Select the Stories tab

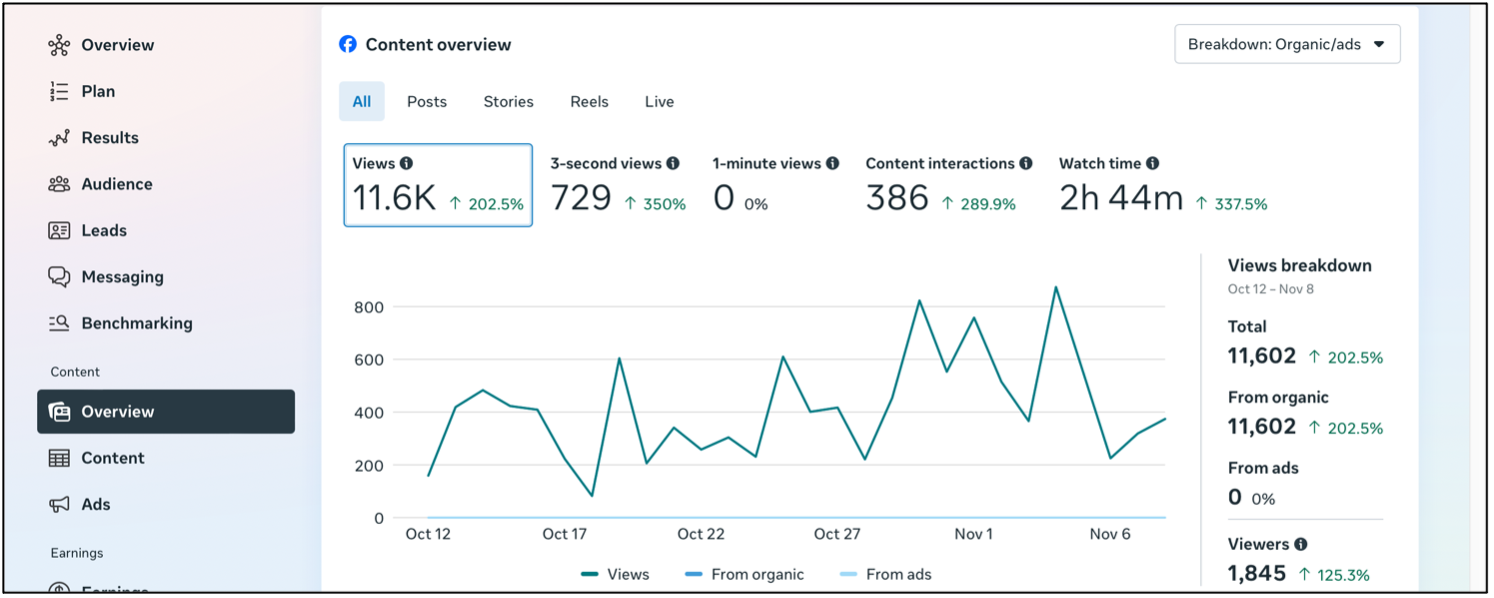point(508,102)
